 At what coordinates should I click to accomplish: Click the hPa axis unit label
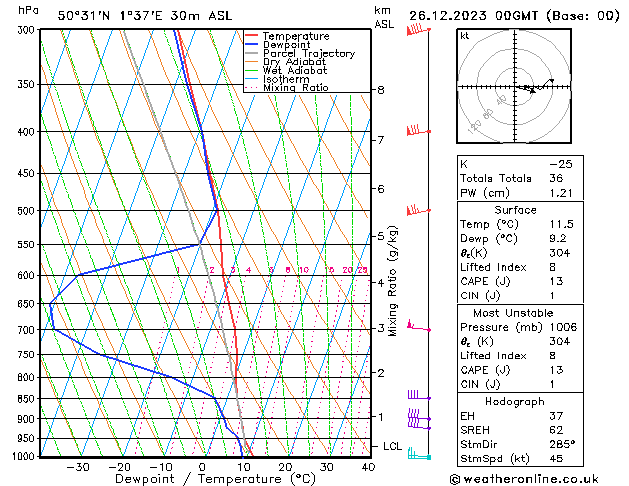pos(28,10)
